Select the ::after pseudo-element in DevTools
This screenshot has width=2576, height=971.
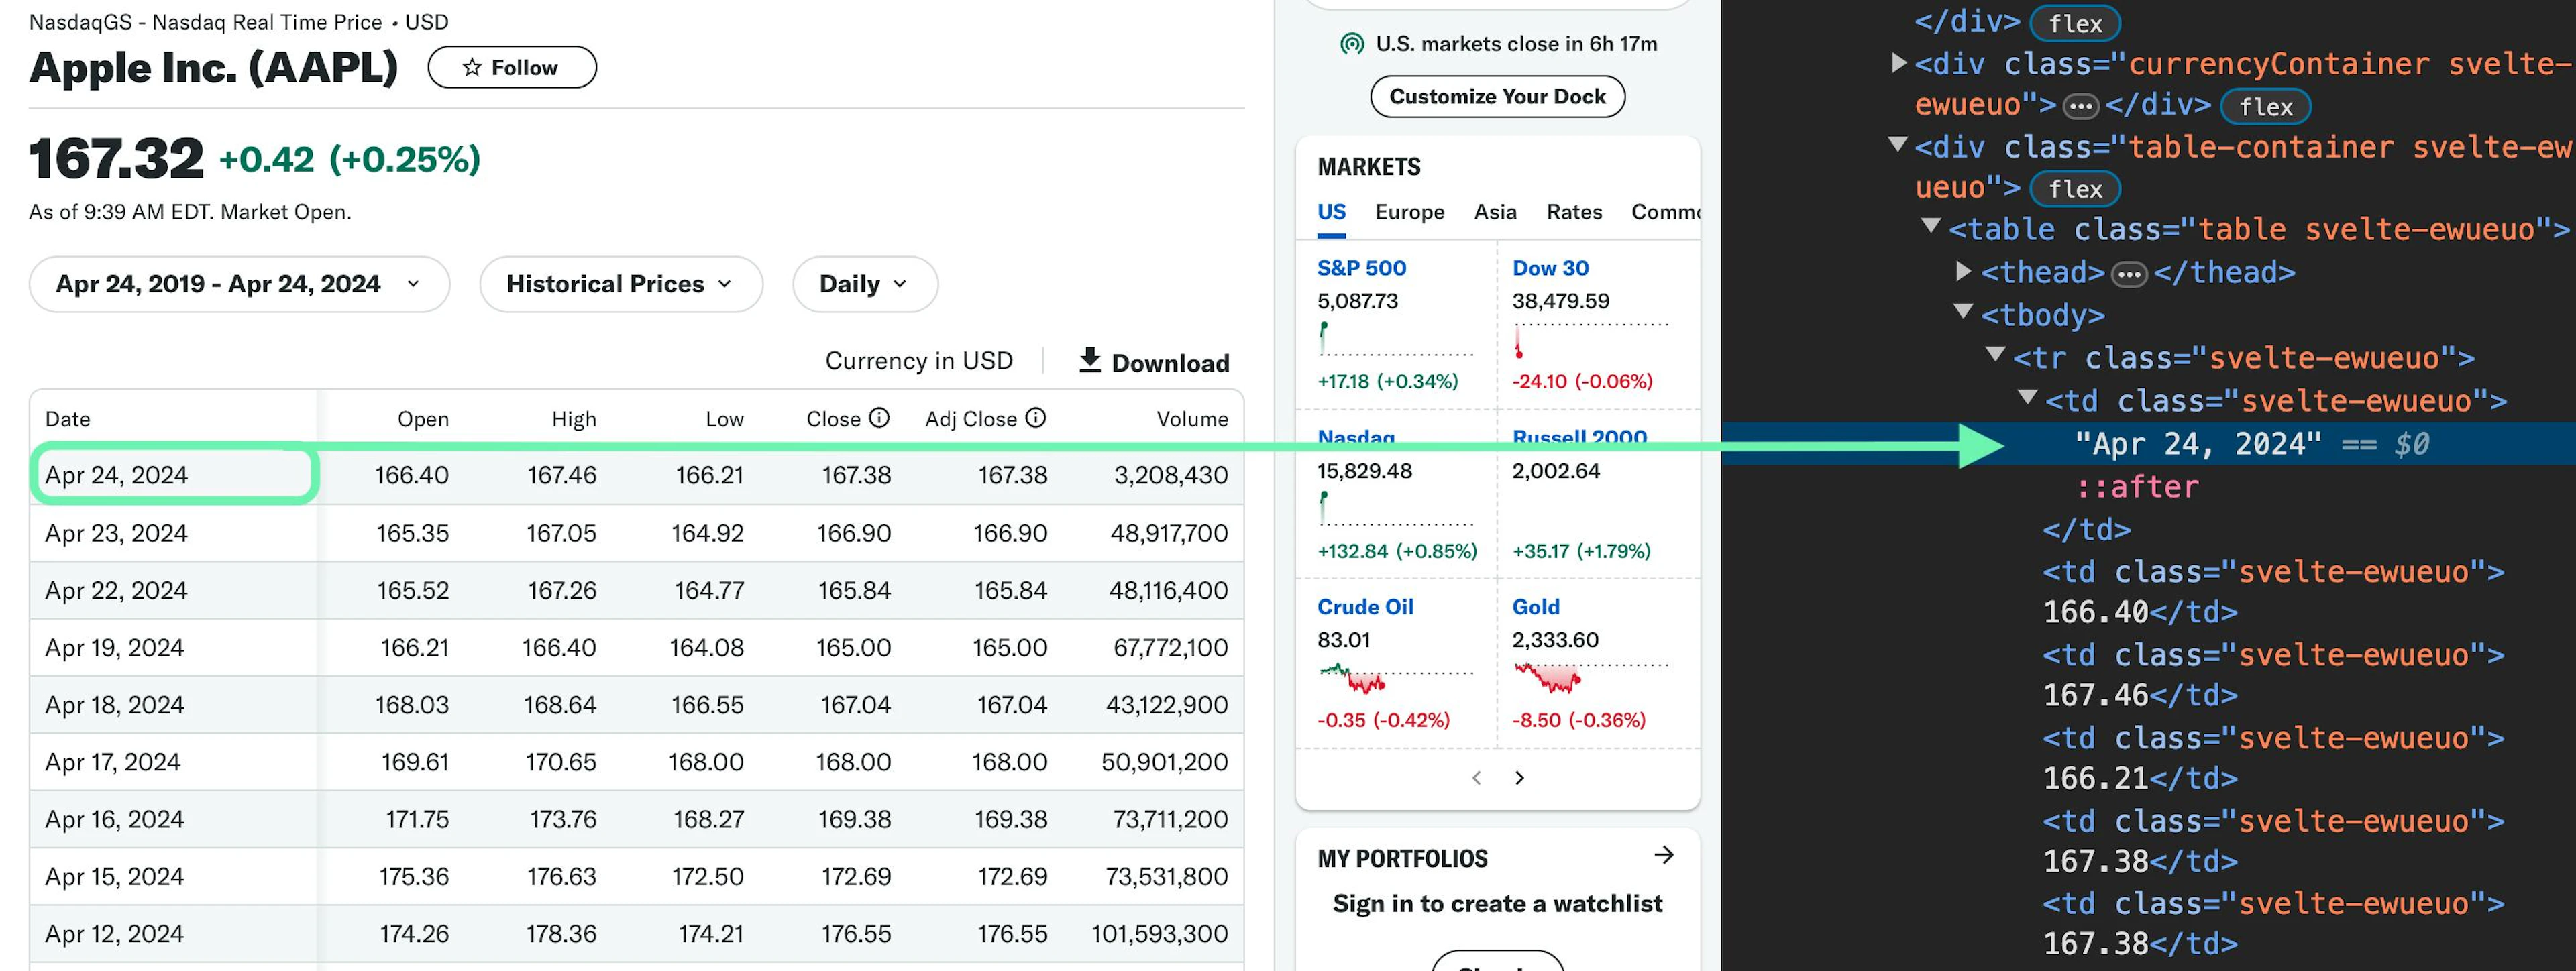coord(2137,487)
